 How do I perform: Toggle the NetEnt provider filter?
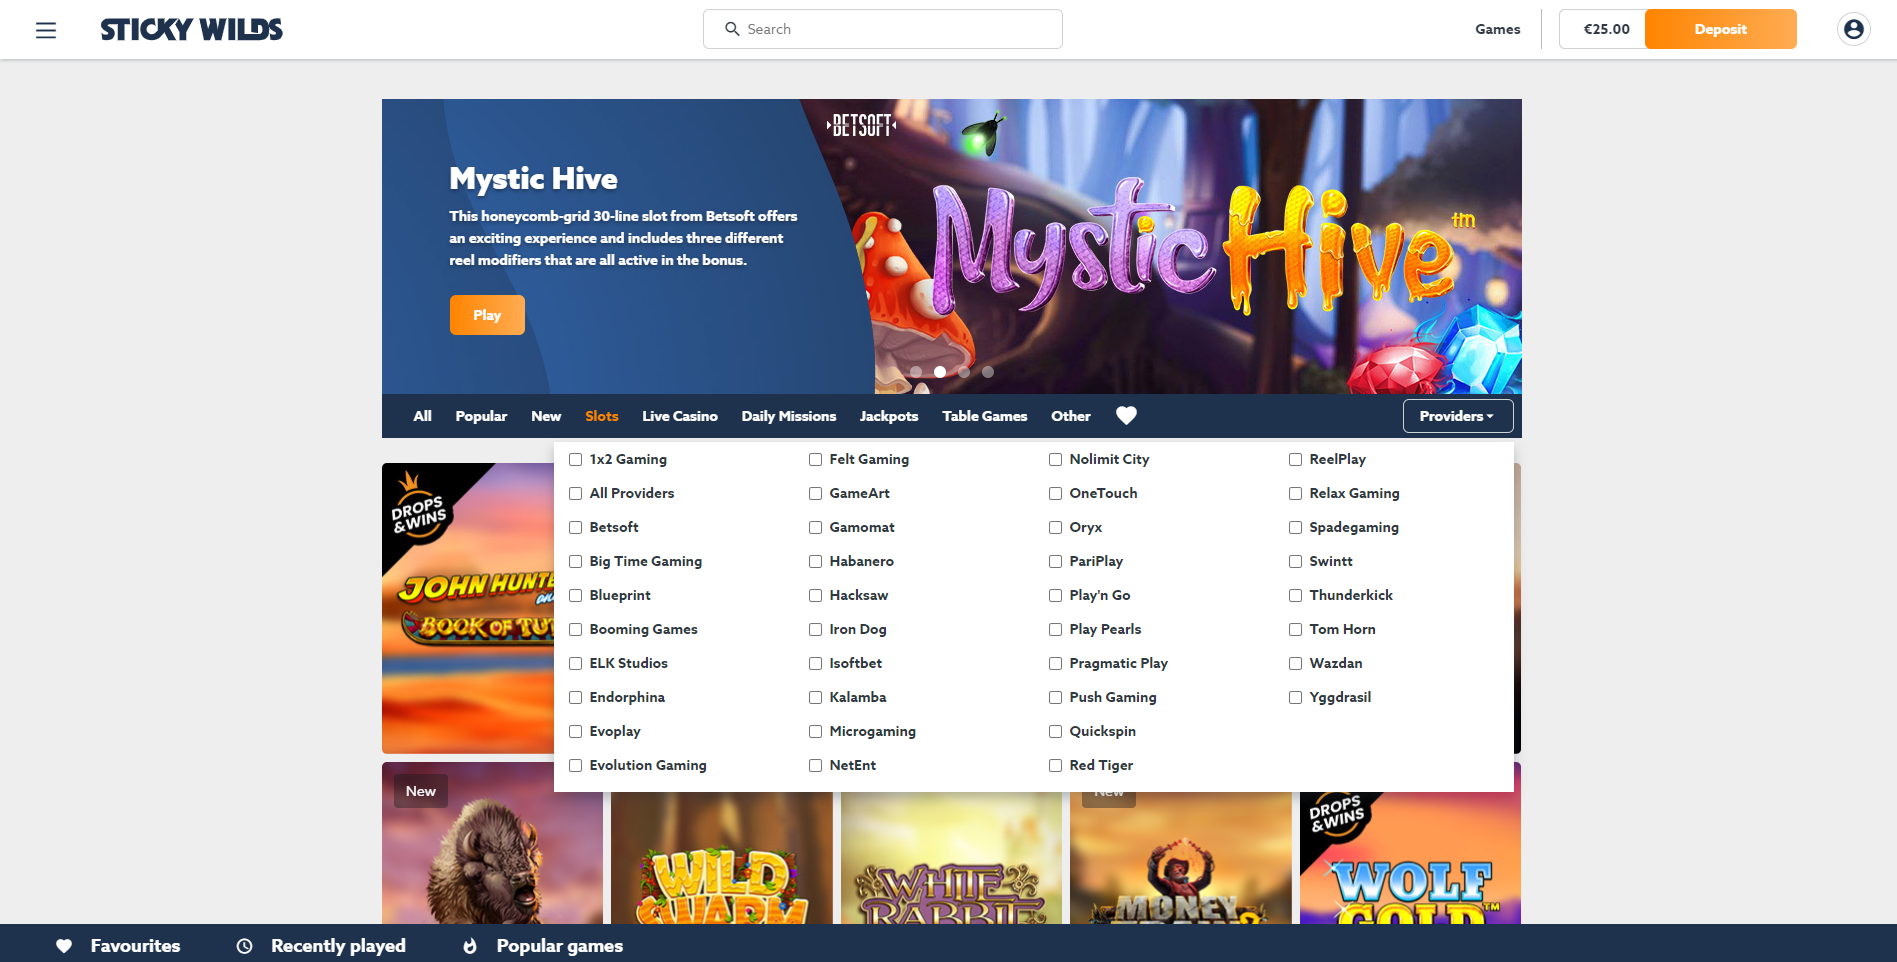[x=816, y=766]
